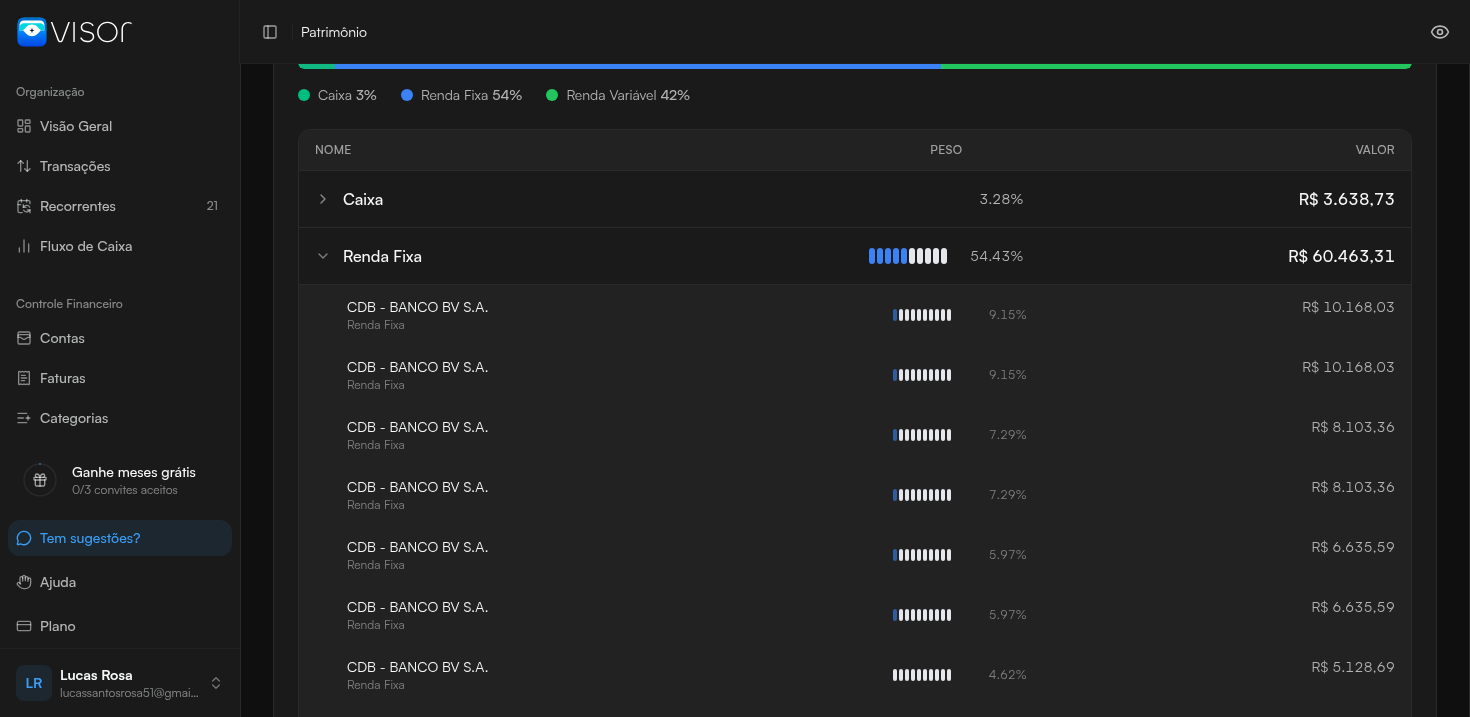Open the Plano menu item
1470x717 pixels.
(x=58, y=626)
